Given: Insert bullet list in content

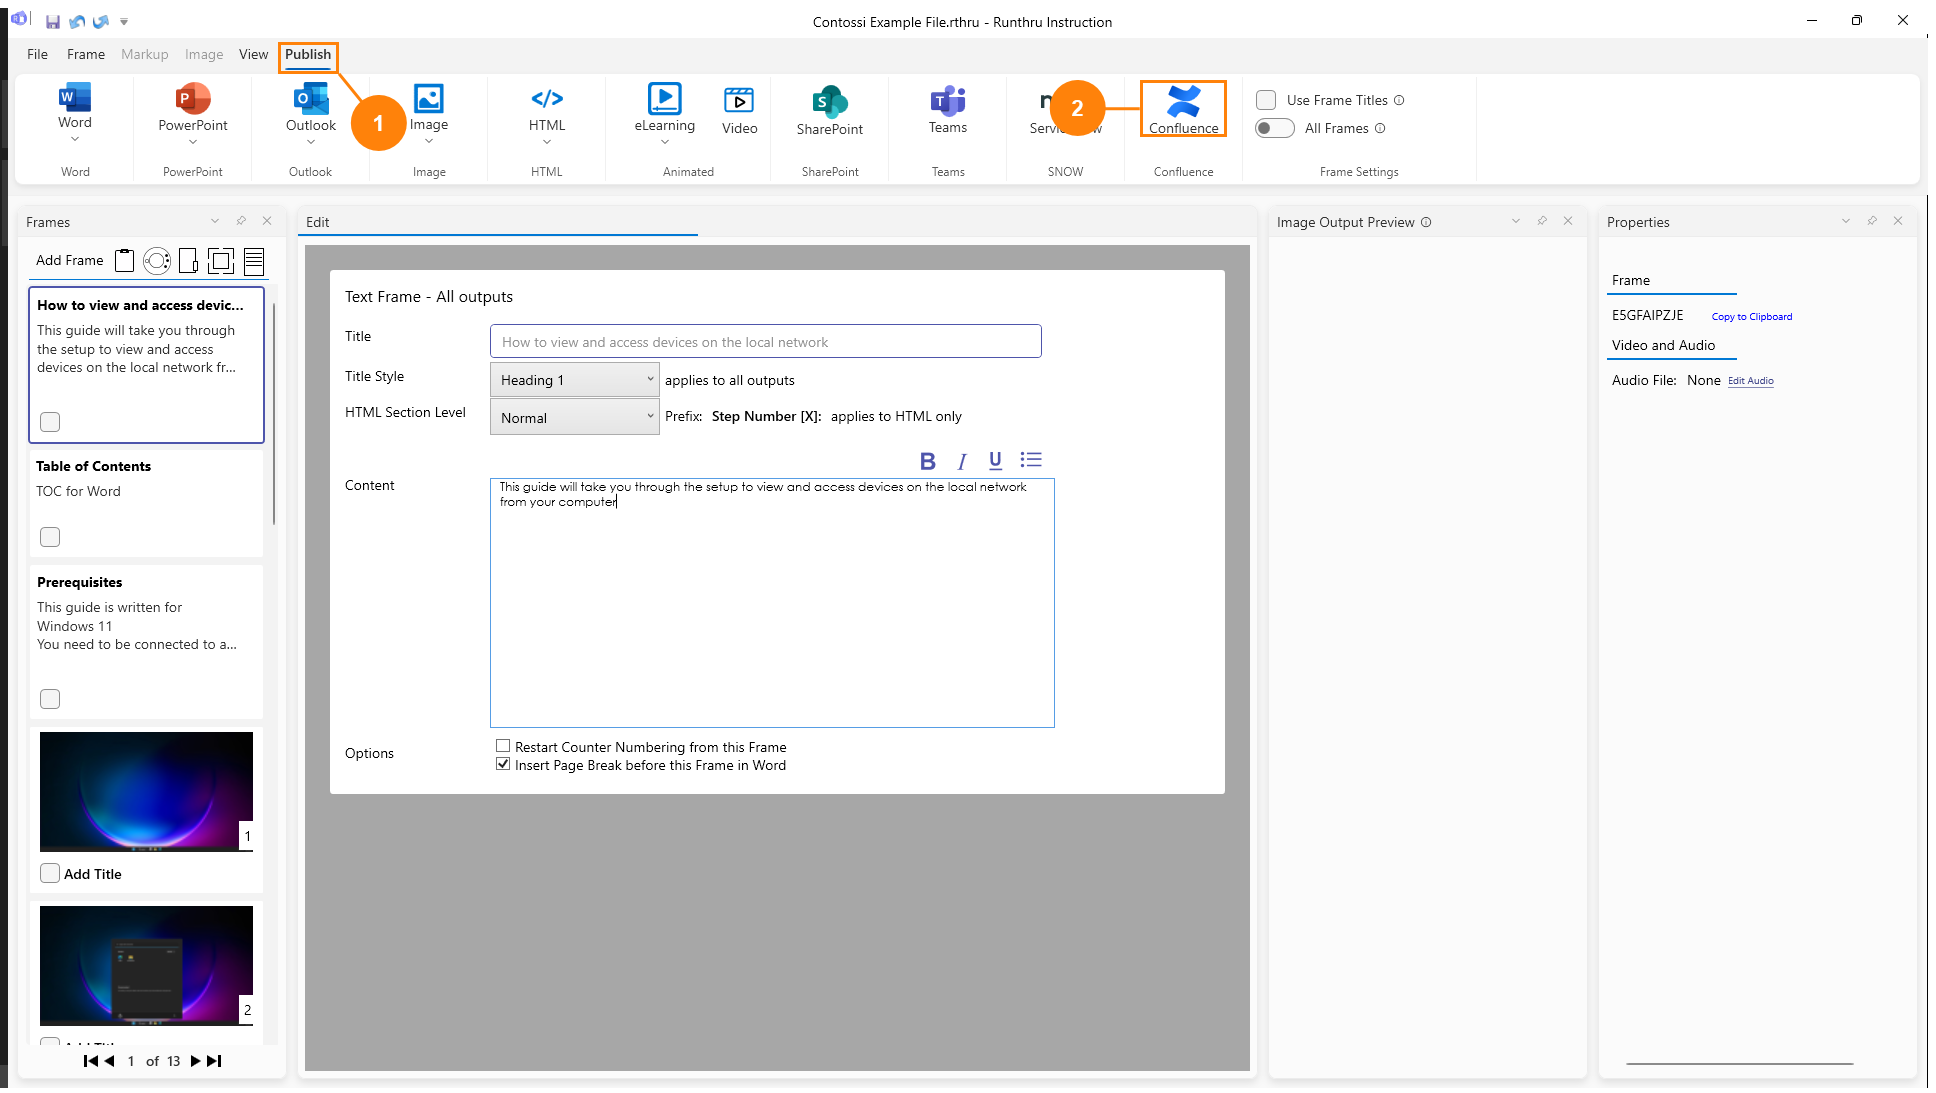Looking at the screenshot, I should (x=1031, y=460).
